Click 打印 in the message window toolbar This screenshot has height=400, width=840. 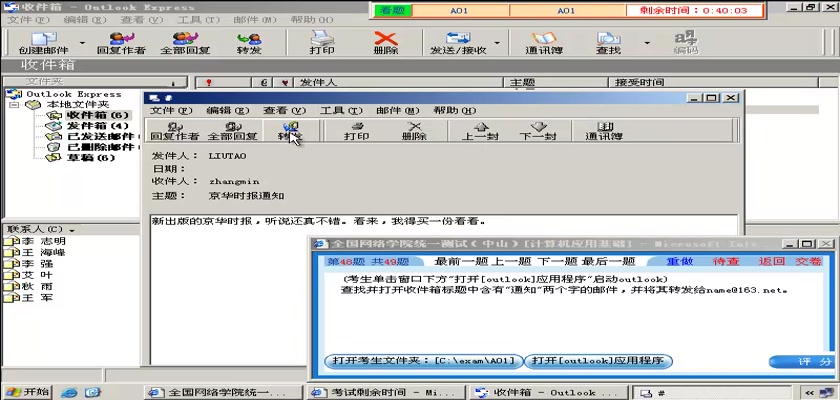click(x=356, y=131)
